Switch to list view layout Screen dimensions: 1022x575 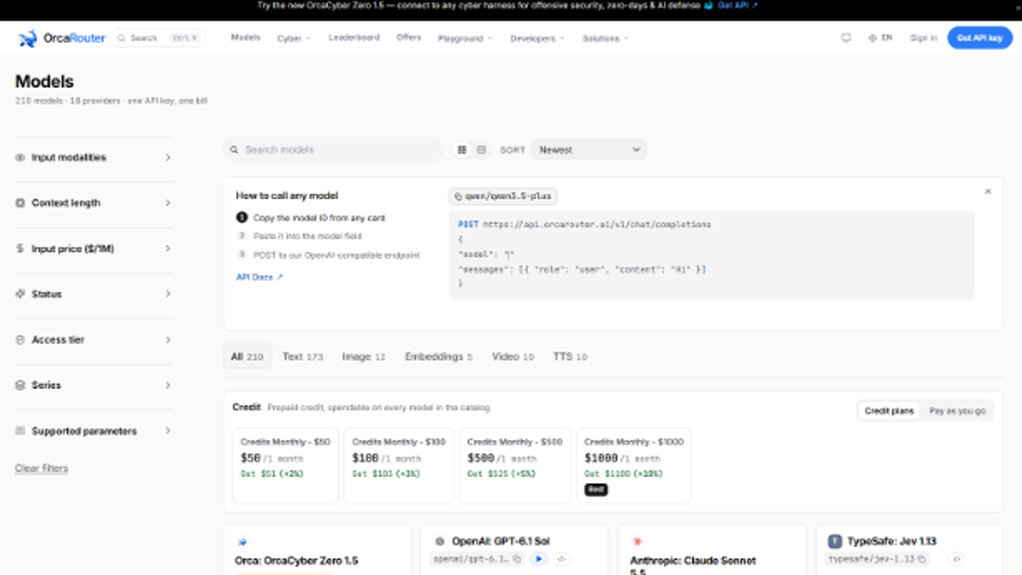coord(482,150)
